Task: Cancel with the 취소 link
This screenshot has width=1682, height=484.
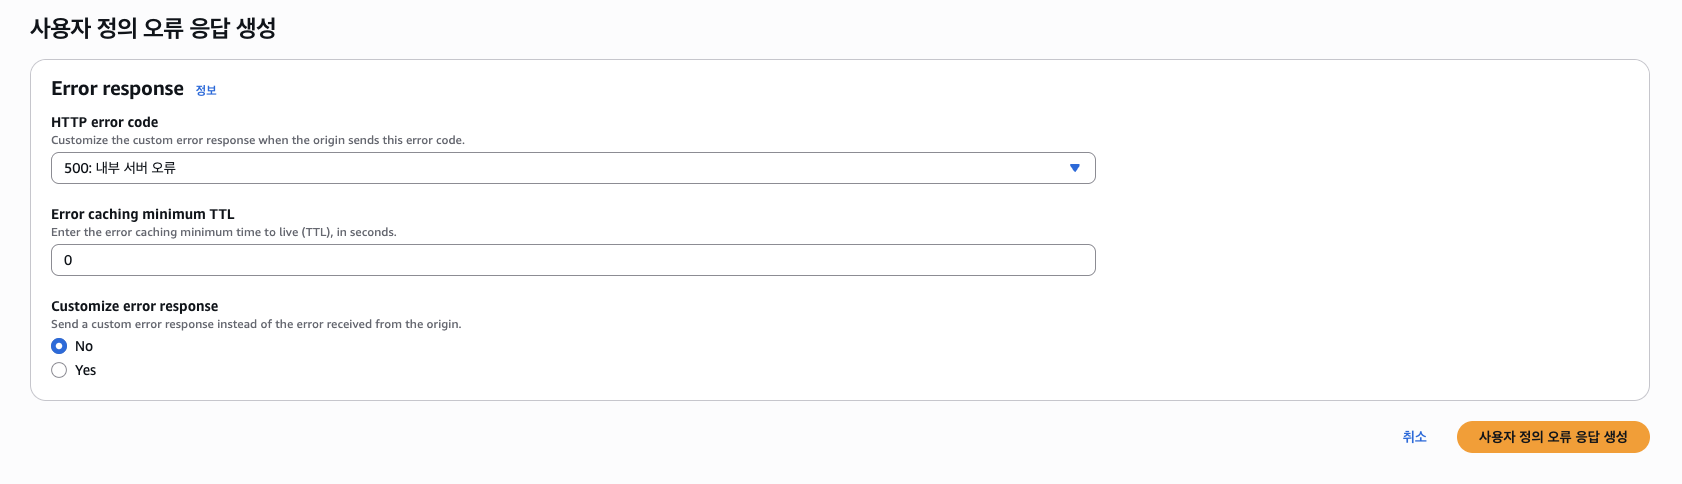Action: click(1414, 437)
